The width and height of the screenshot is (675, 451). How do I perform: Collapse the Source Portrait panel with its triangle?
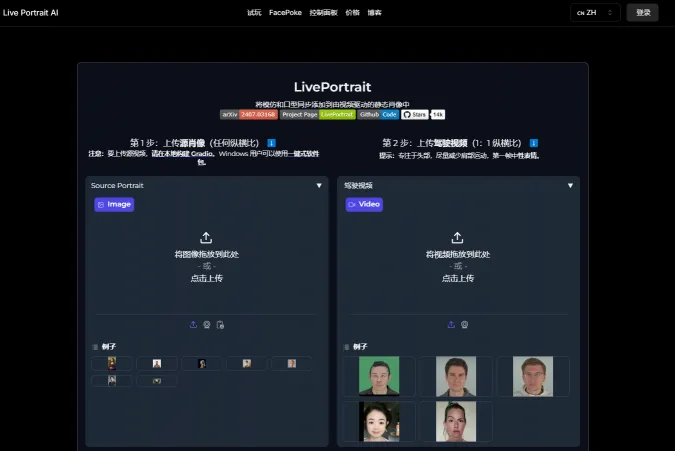coord(319,185)
